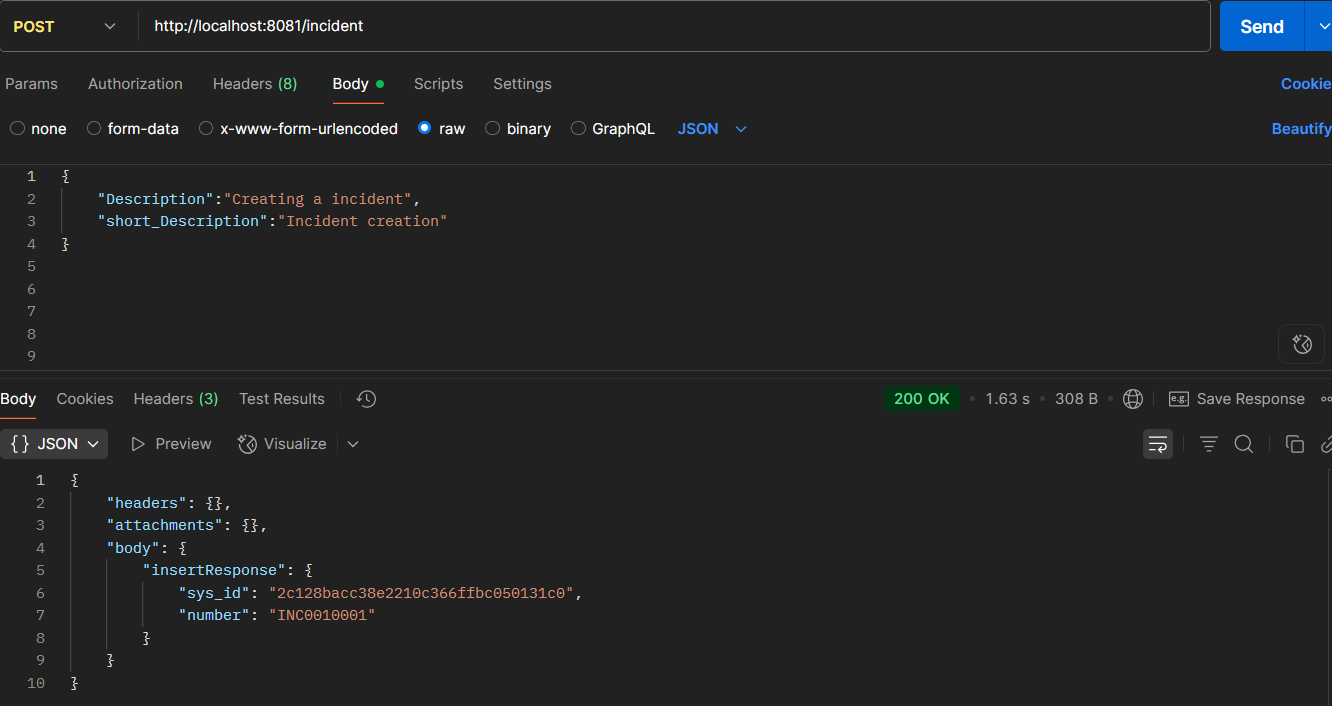Click the "short_Description" key
Viewport: 1332px width, 706px height.
coord(183,221)
